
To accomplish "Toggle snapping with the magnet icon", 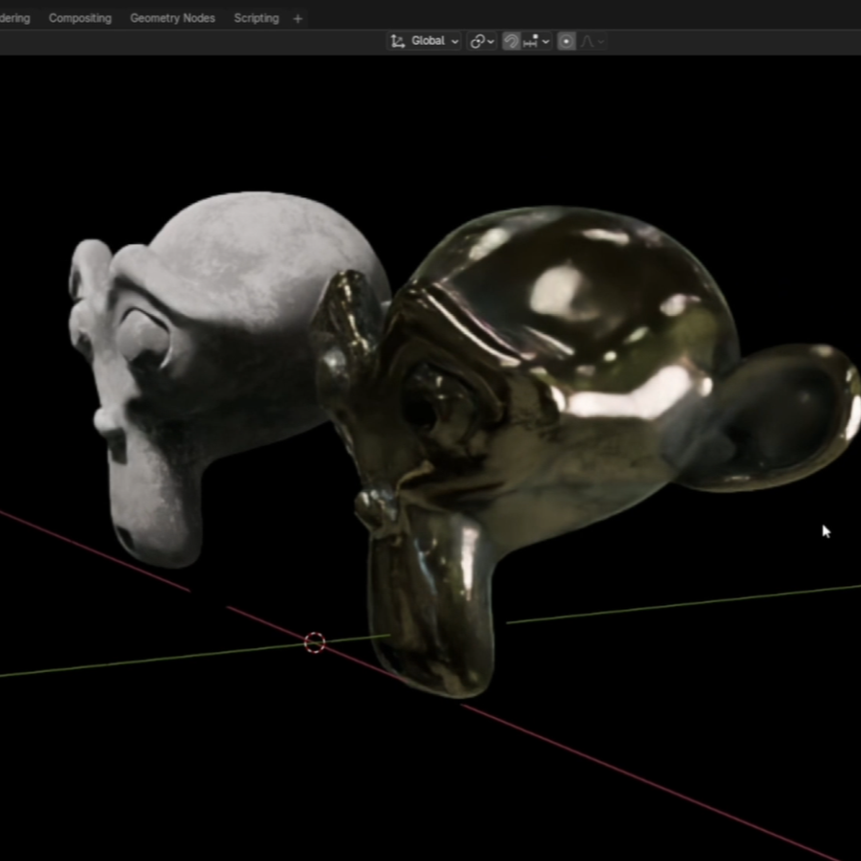I will point(511,41).
